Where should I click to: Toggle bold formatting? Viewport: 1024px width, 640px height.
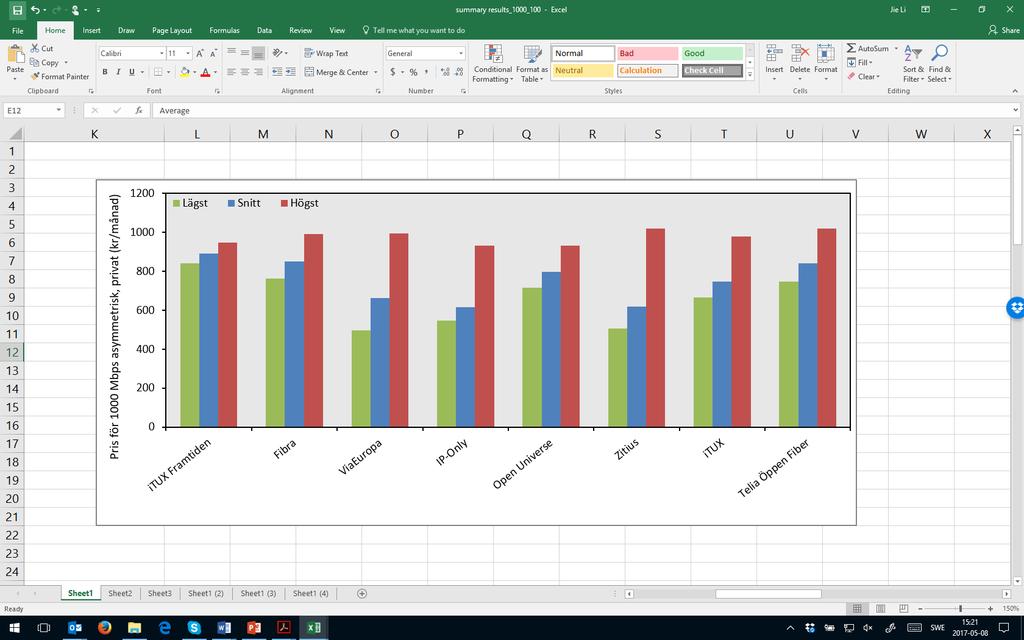pyautogui.click(x=104, y=72)
